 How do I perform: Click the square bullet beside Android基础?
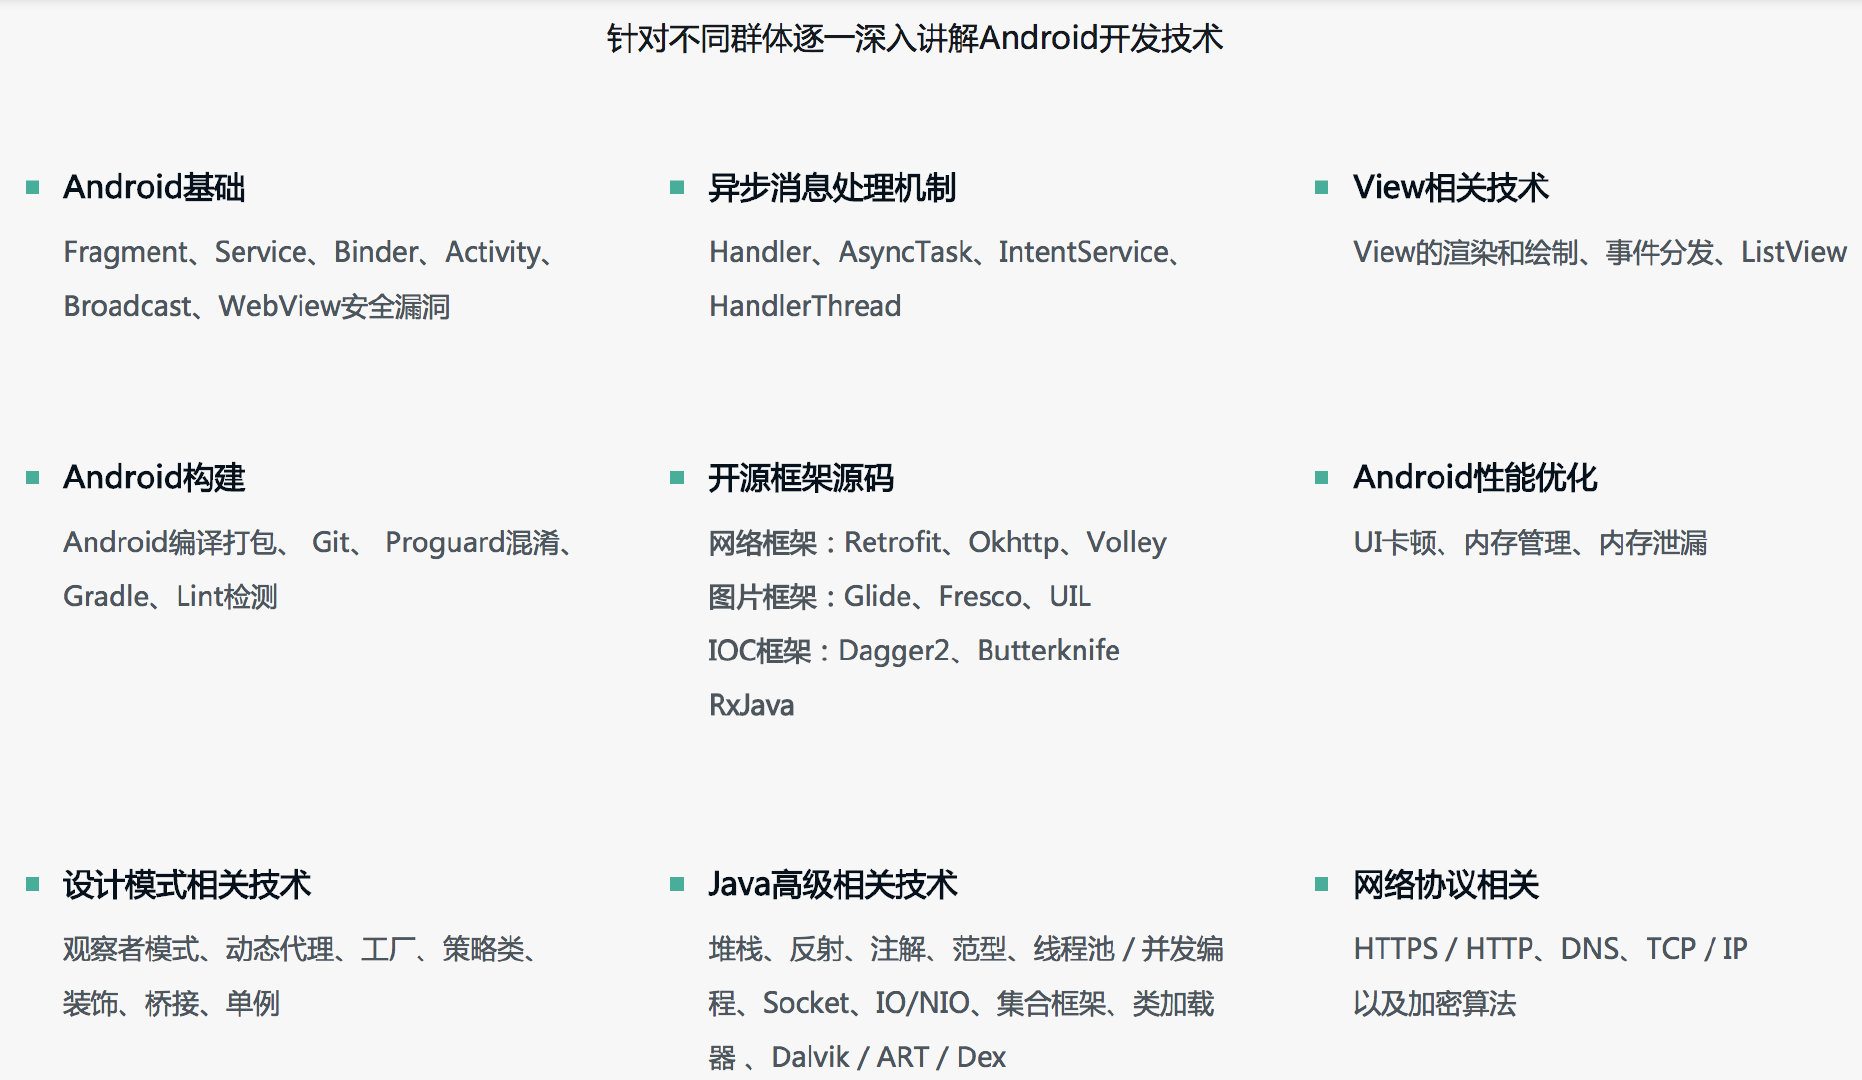pyautogui.click(x=33, y=185)
